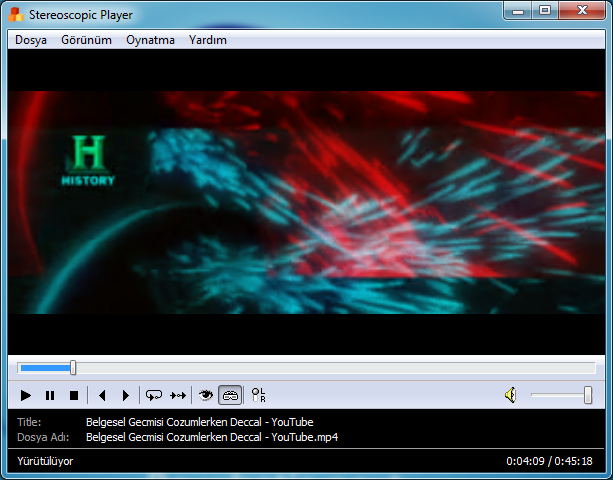Image resolution: width=613 pixels, height=480 pixels.
Task: Mute audio with the speaker icon
Action: click(510, 396)
